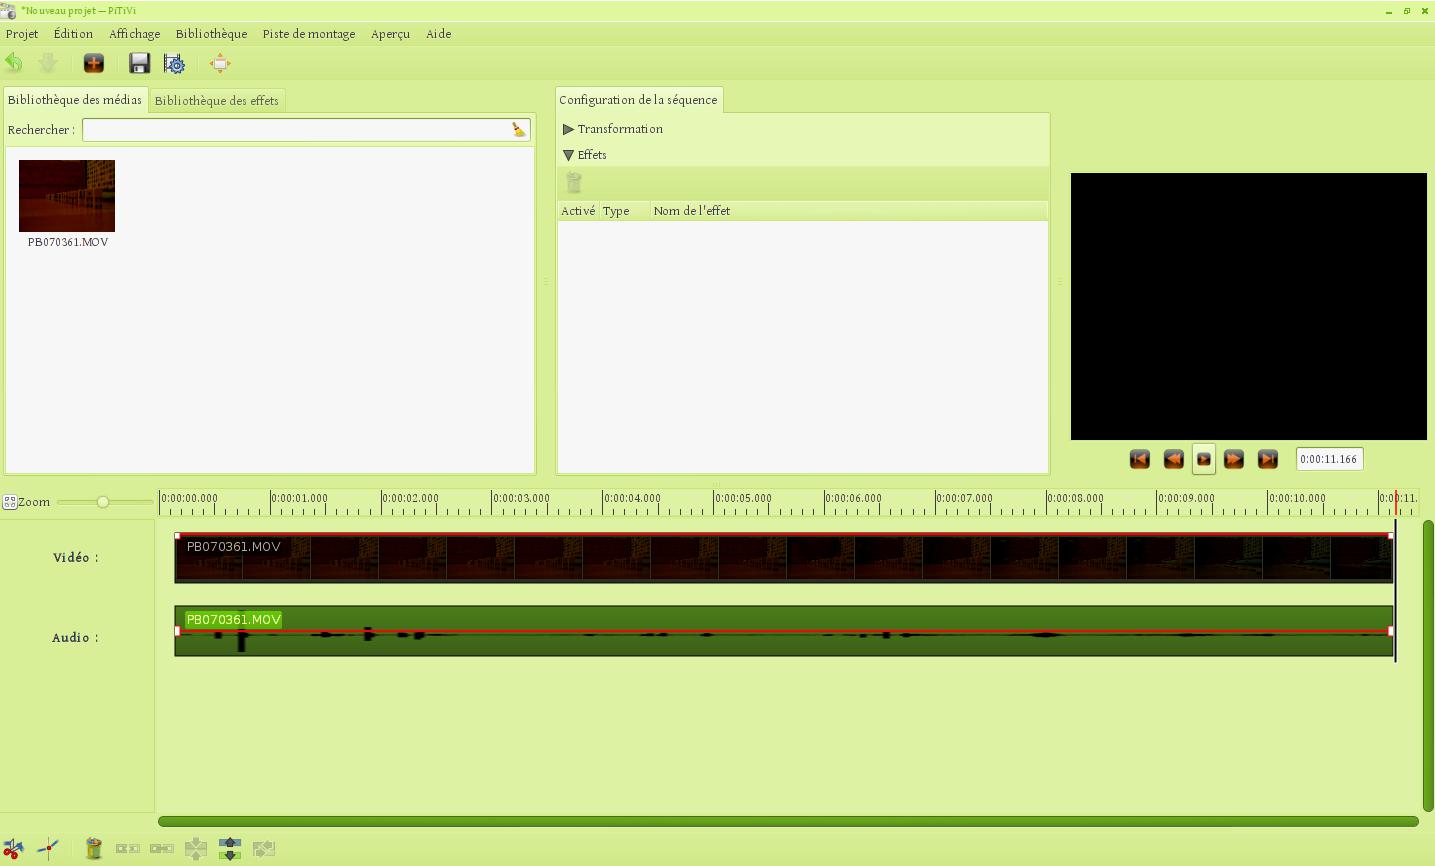Ungroup clips using blue and green arrows icon
The image size is (1435, 866).
point(230,849)
